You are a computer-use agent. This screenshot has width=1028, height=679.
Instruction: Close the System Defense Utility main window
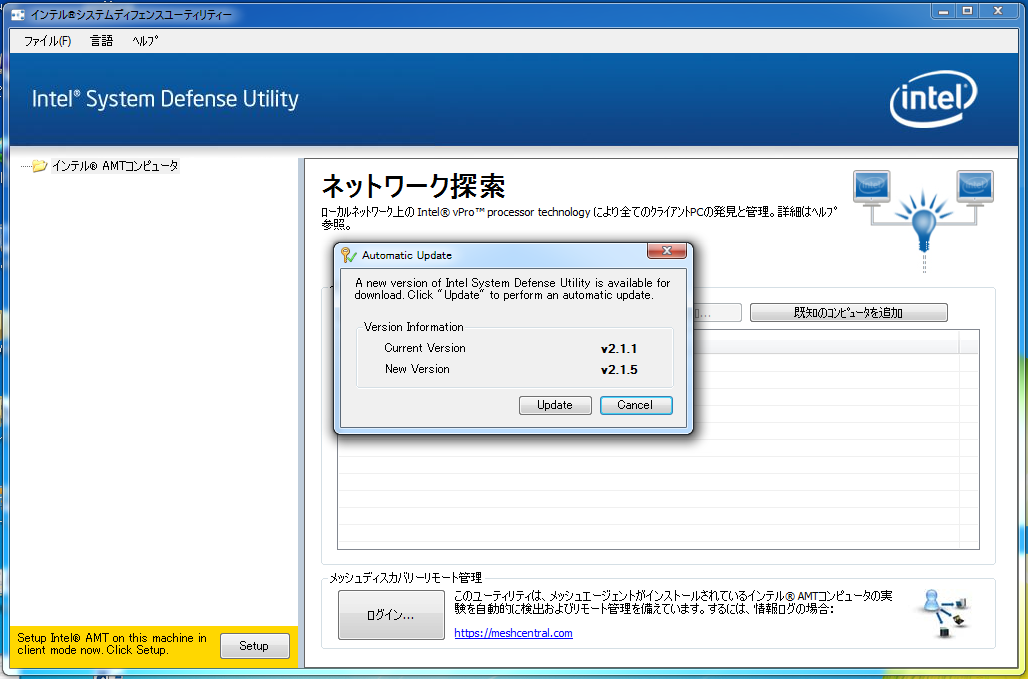[x=998, y=11]
